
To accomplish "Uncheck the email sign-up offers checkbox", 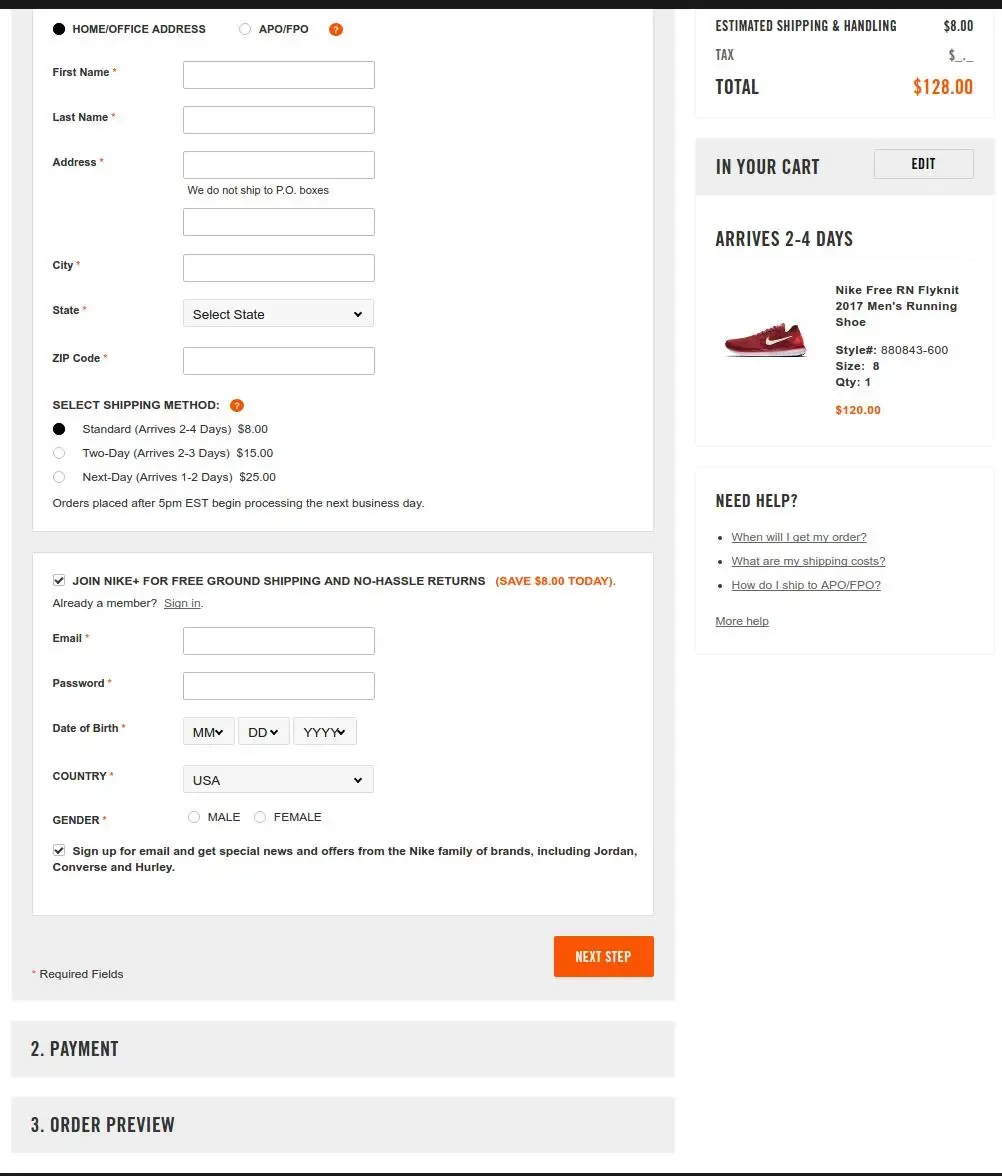I will 59,850.
